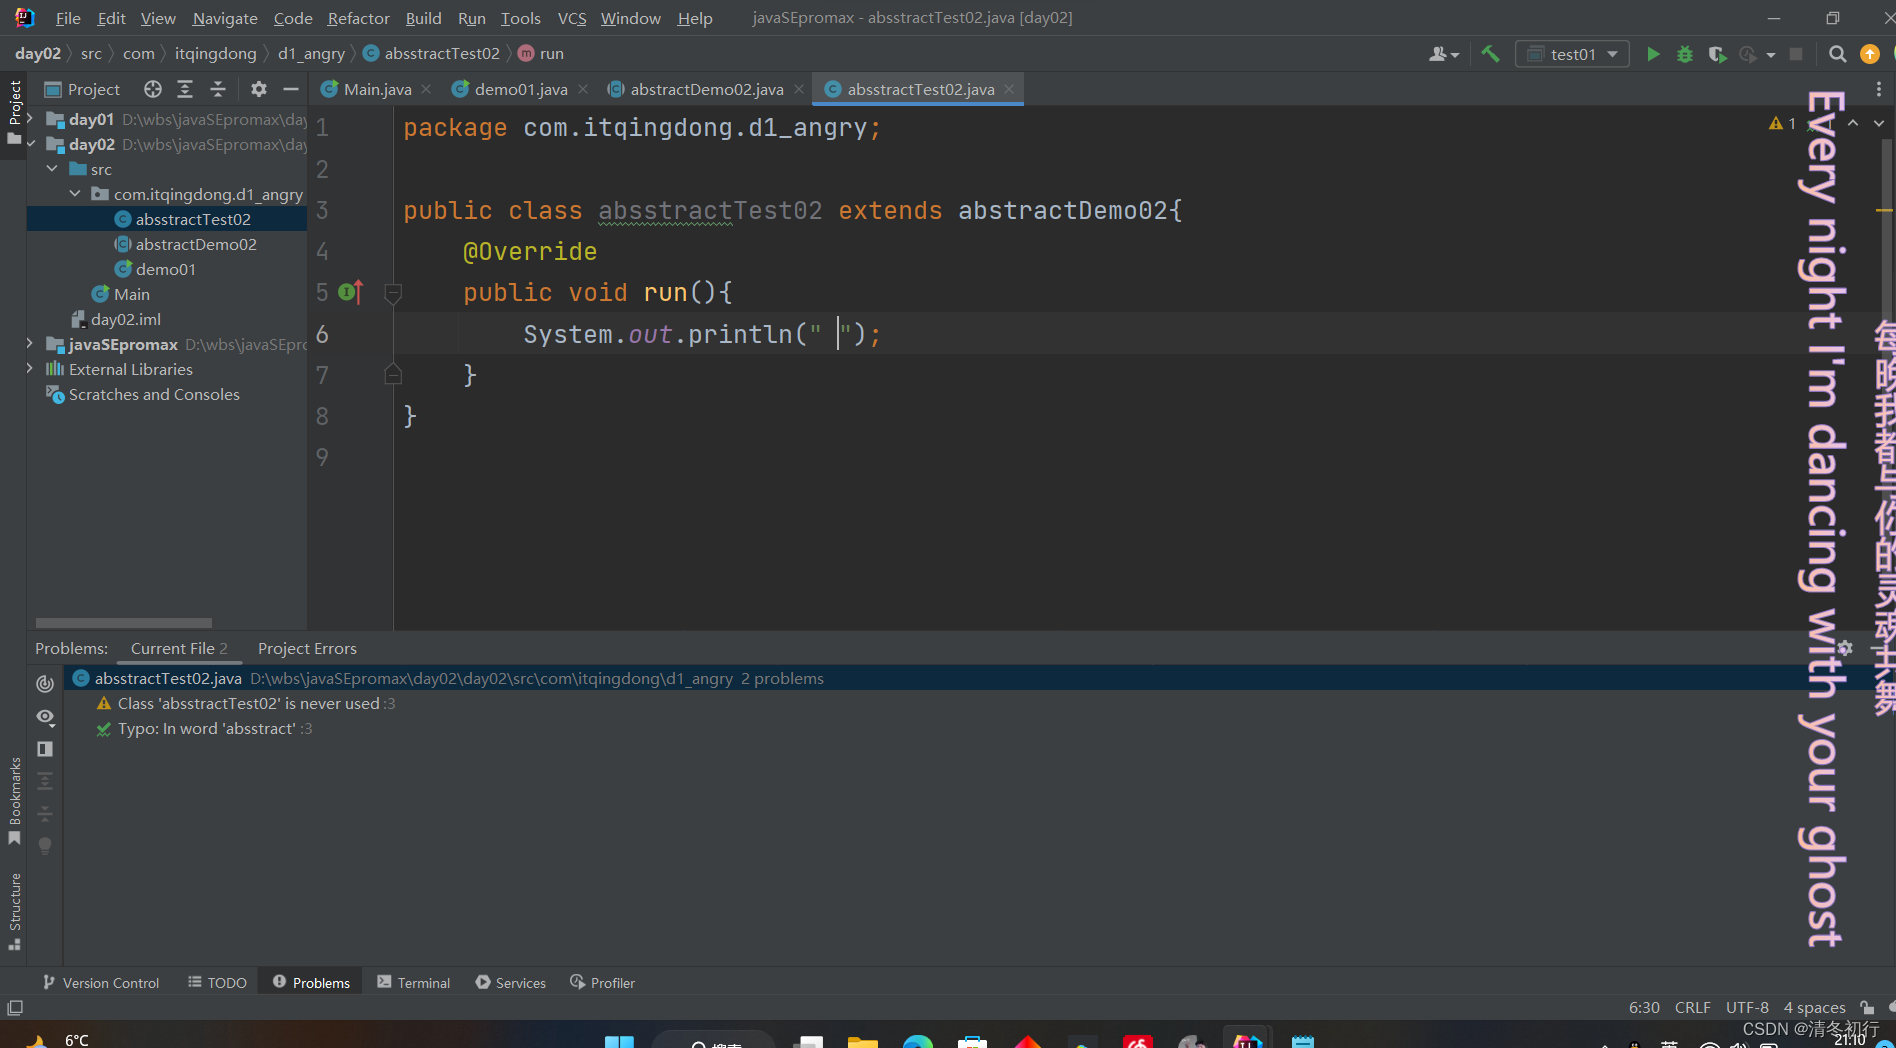Screen dimensions: 1896x1048
Task: Open Profiler tool window
Action: pyautogui.click(x=602, y=983)
